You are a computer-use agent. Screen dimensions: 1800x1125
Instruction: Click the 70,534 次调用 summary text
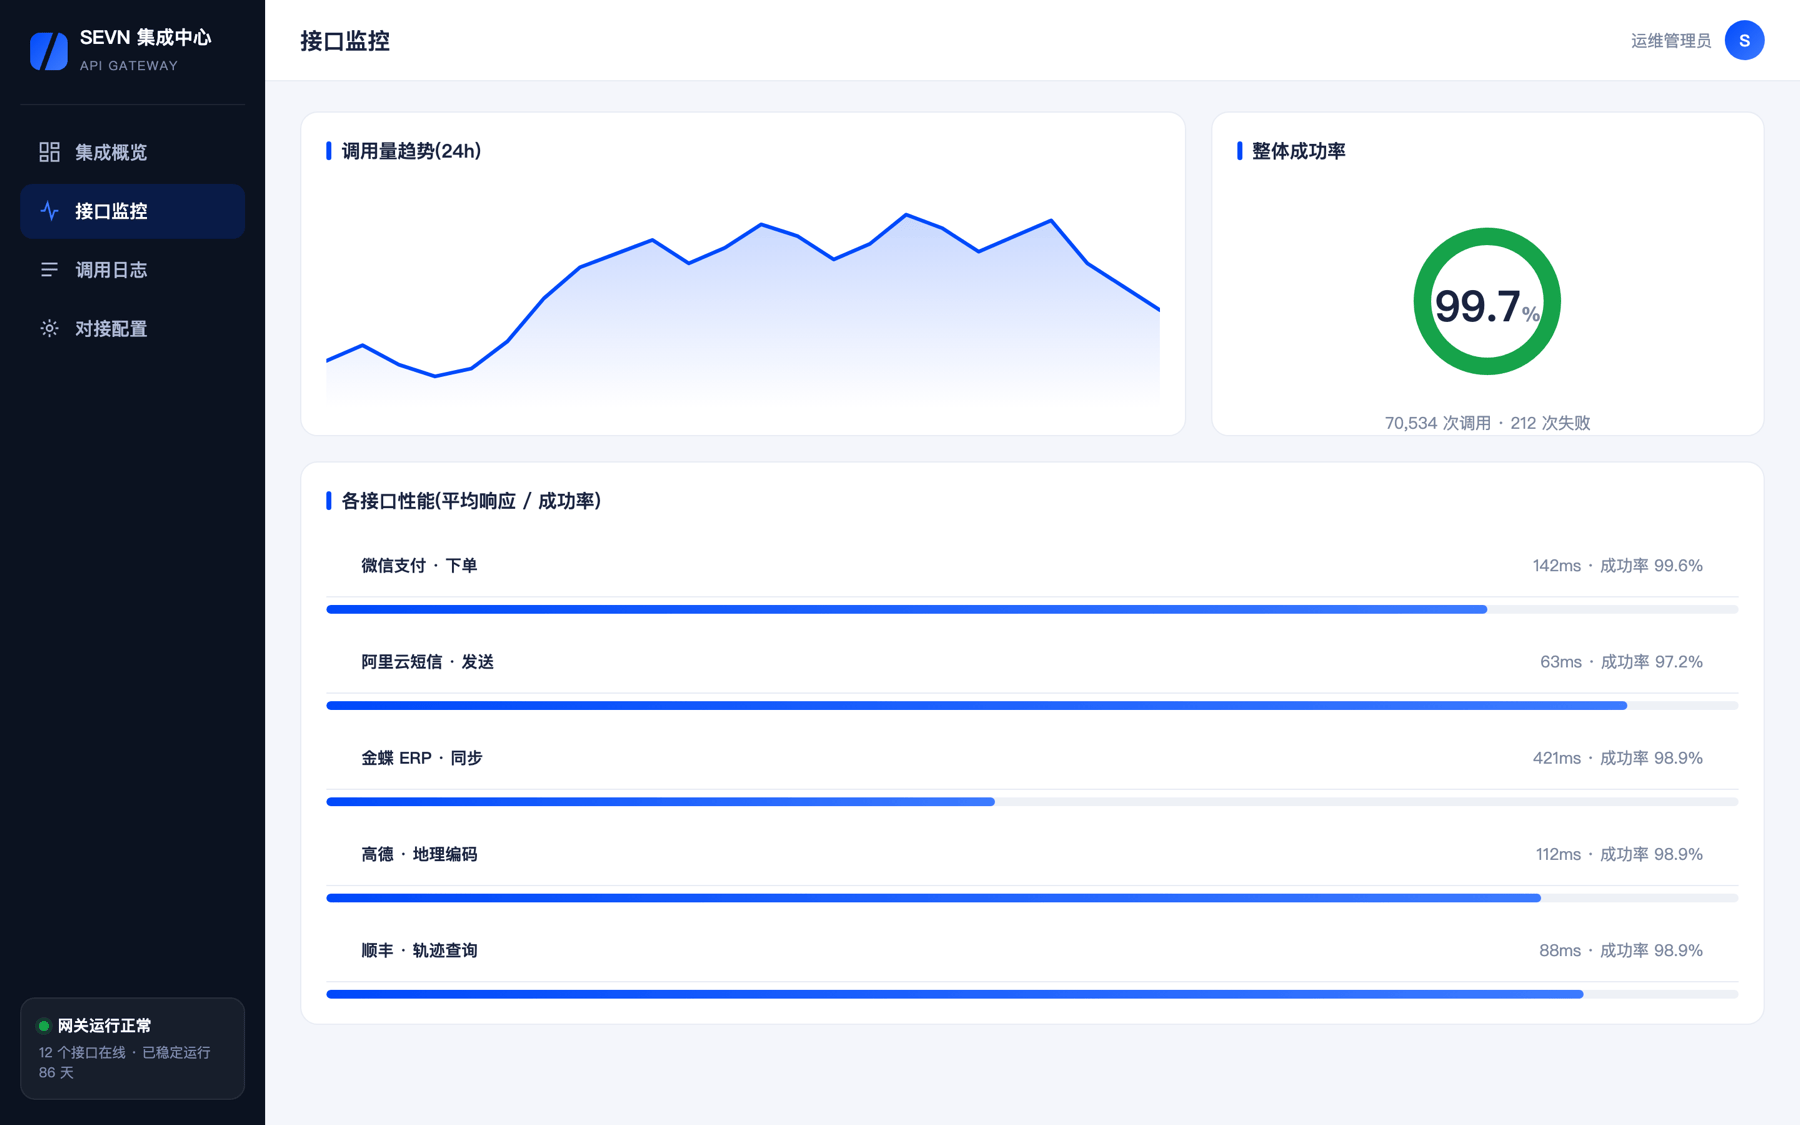(x=1437, y=423)
